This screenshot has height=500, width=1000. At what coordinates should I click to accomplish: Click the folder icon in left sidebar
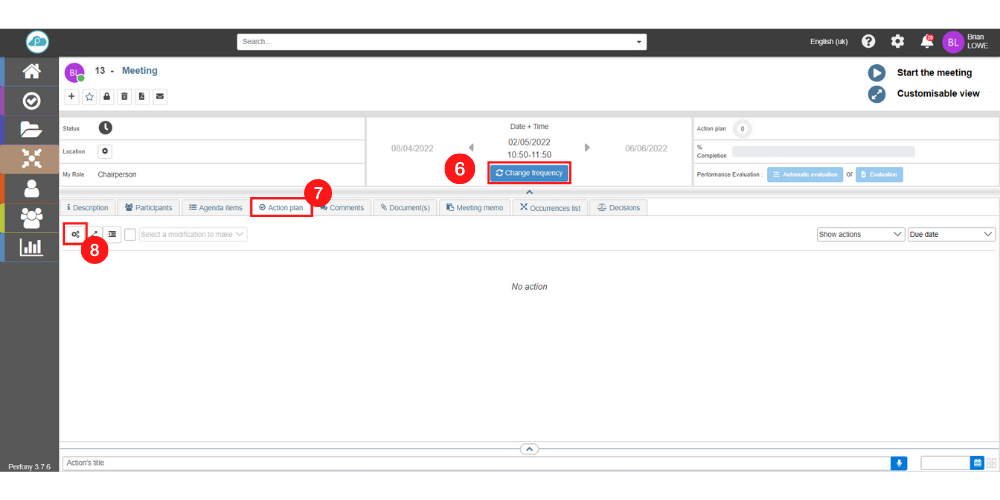31,129
